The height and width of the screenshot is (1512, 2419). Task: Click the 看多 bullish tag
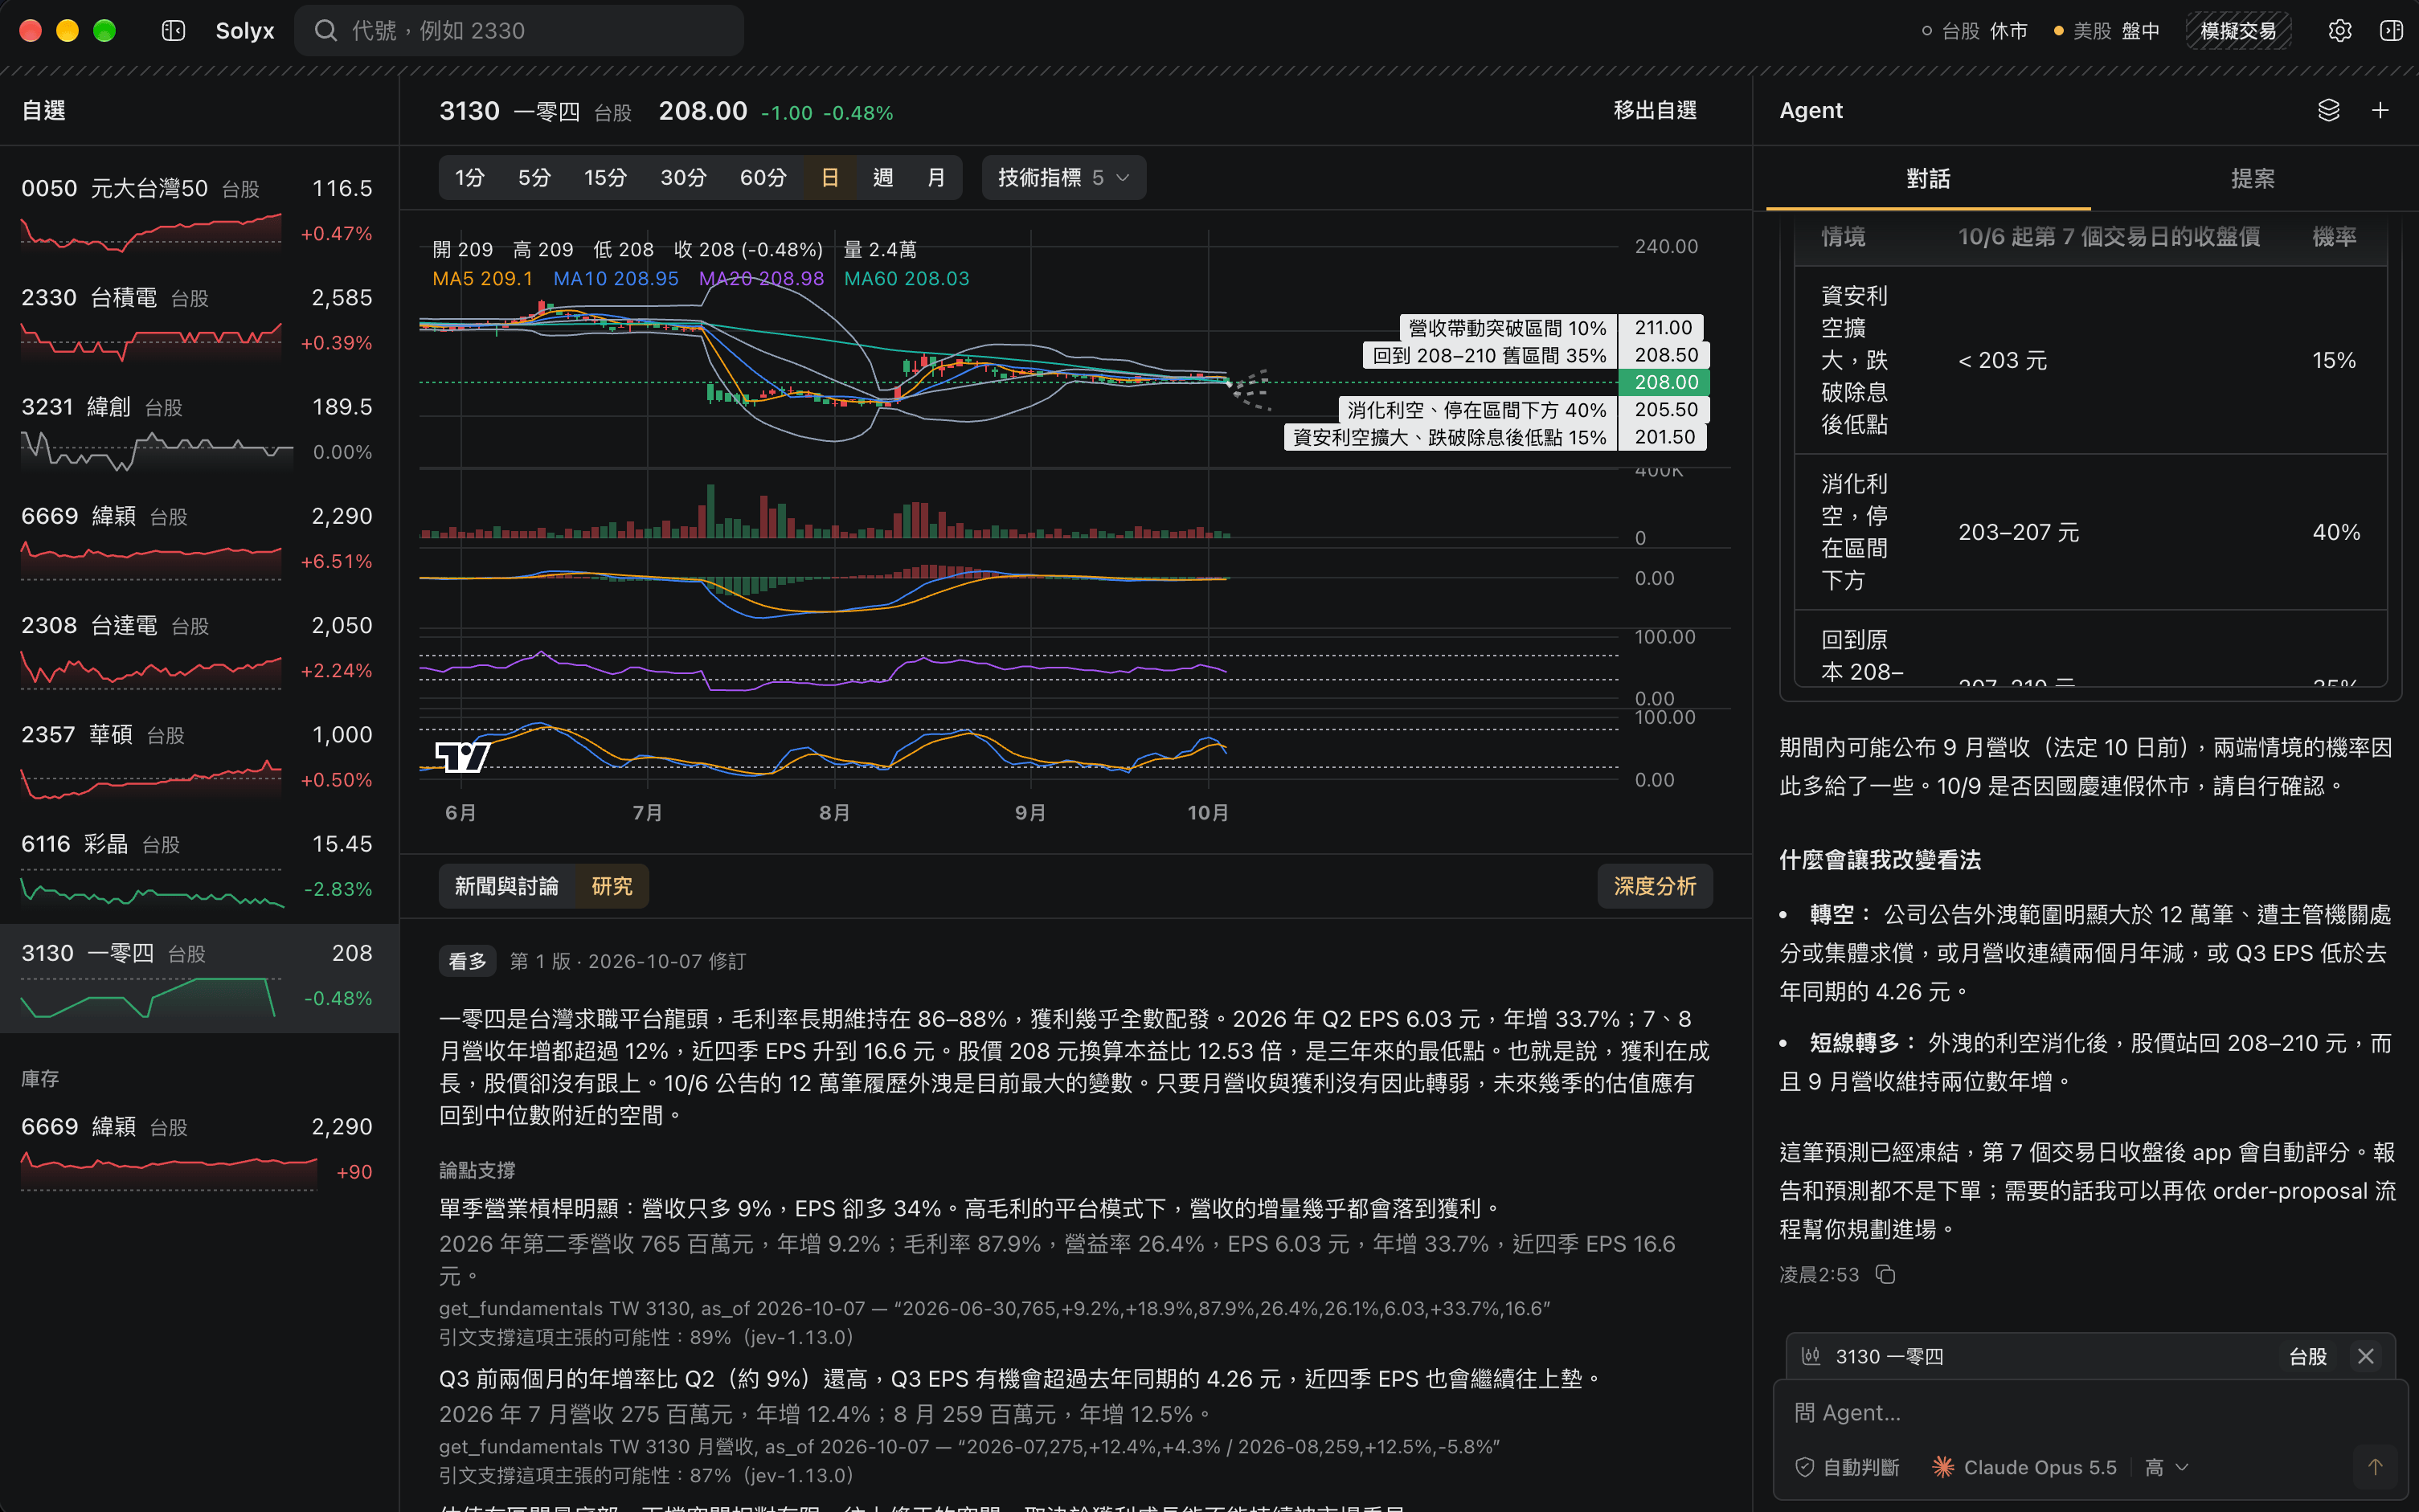click(x=467, y=961)
